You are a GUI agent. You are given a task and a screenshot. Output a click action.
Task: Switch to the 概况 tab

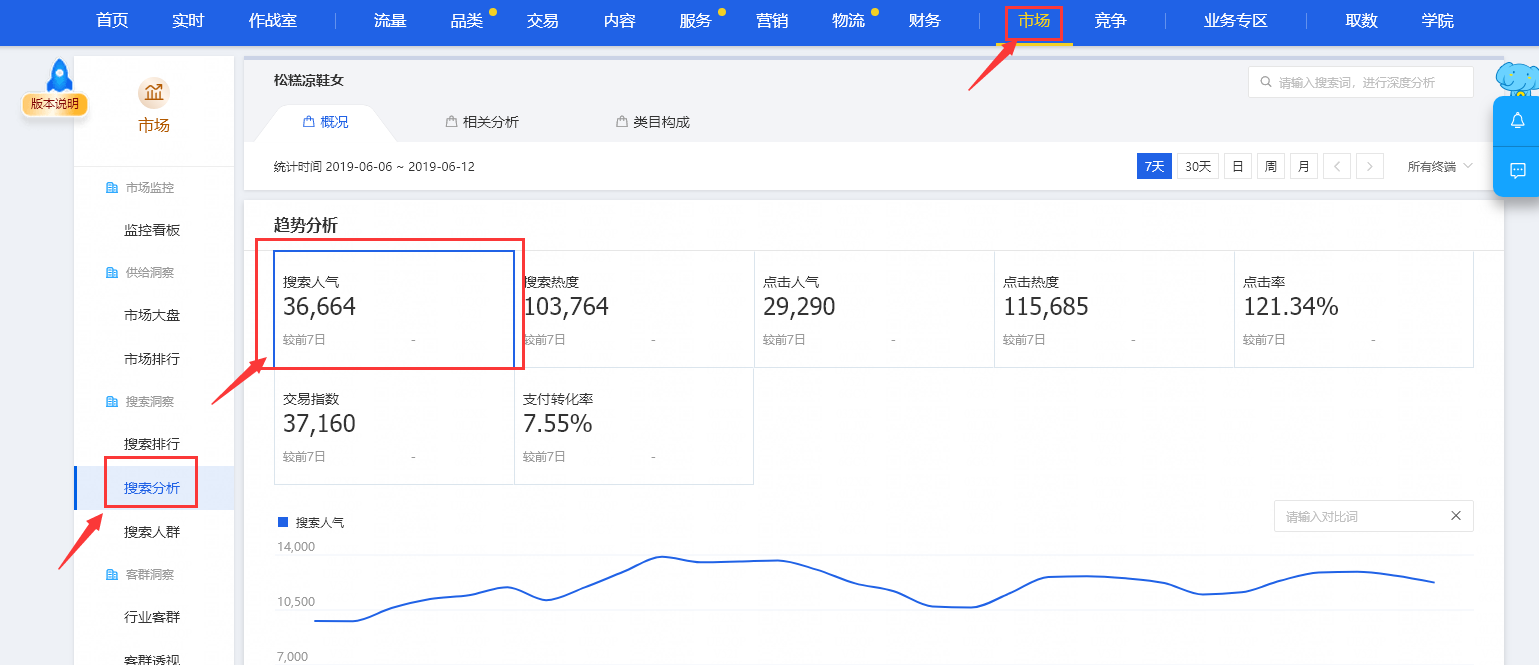pos(326,122)
